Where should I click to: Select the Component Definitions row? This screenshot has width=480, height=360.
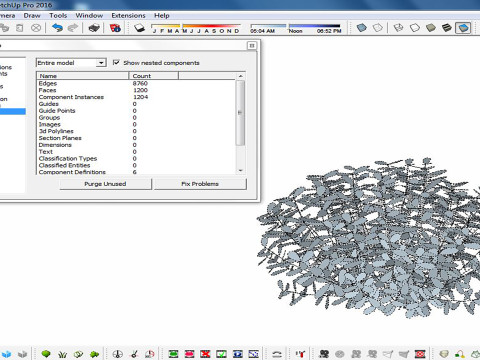pos(136,172)
